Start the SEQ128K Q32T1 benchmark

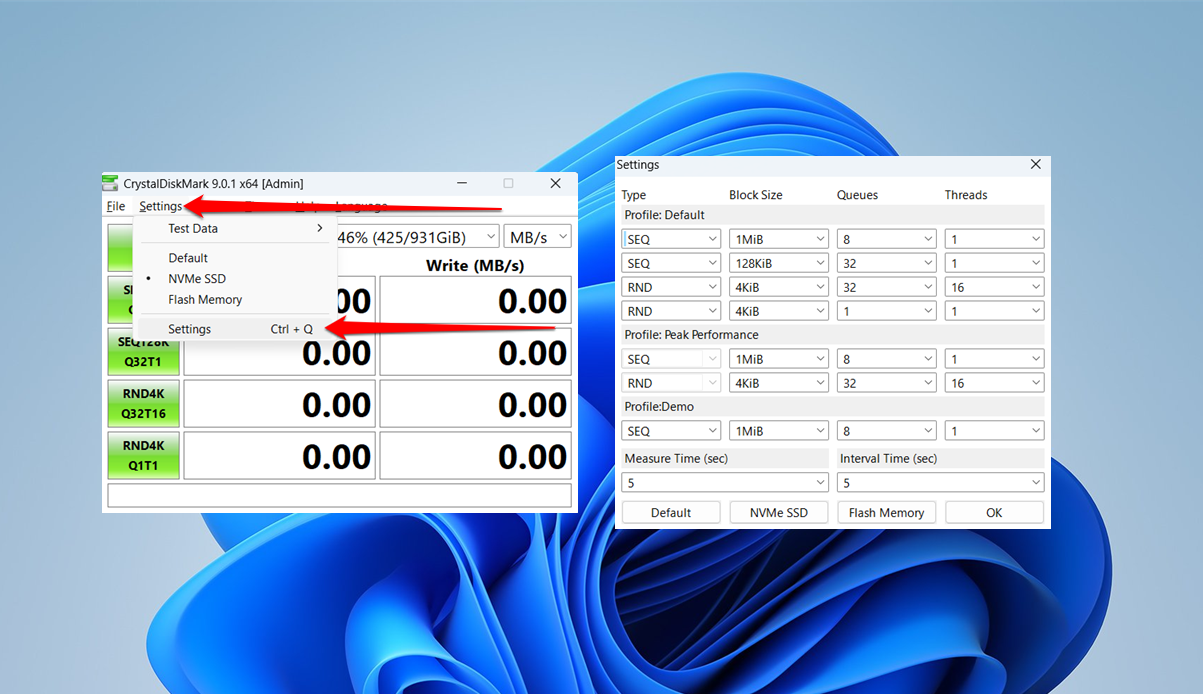[143, 352]
